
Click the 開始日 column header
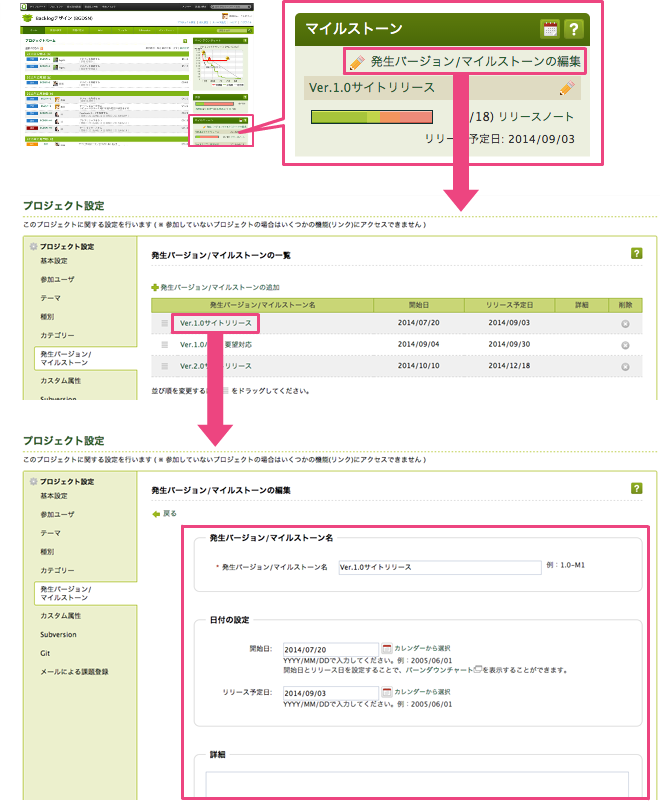coord(419,305)
